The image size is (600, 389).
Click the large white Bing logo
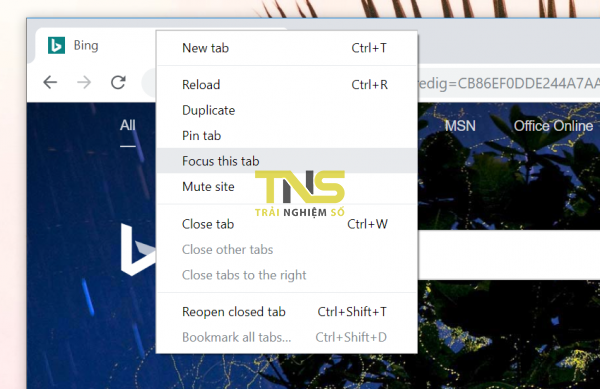tap(139, 249)
